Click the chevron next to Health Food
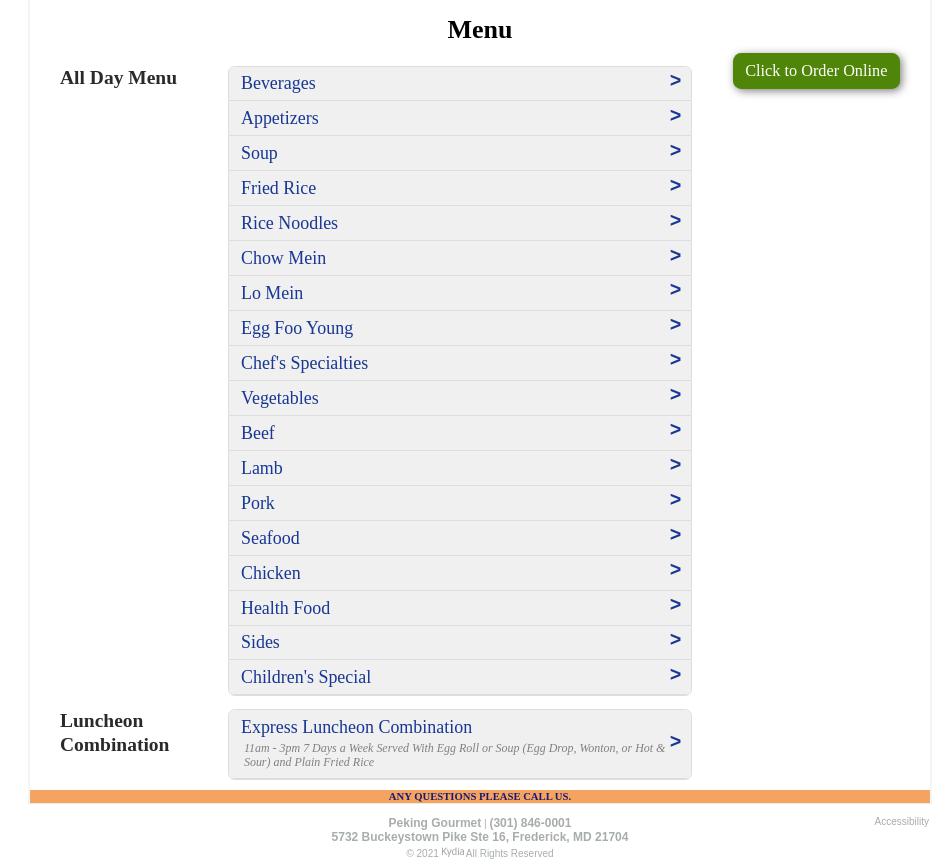 pyautogui.click(x=675, y=605)
